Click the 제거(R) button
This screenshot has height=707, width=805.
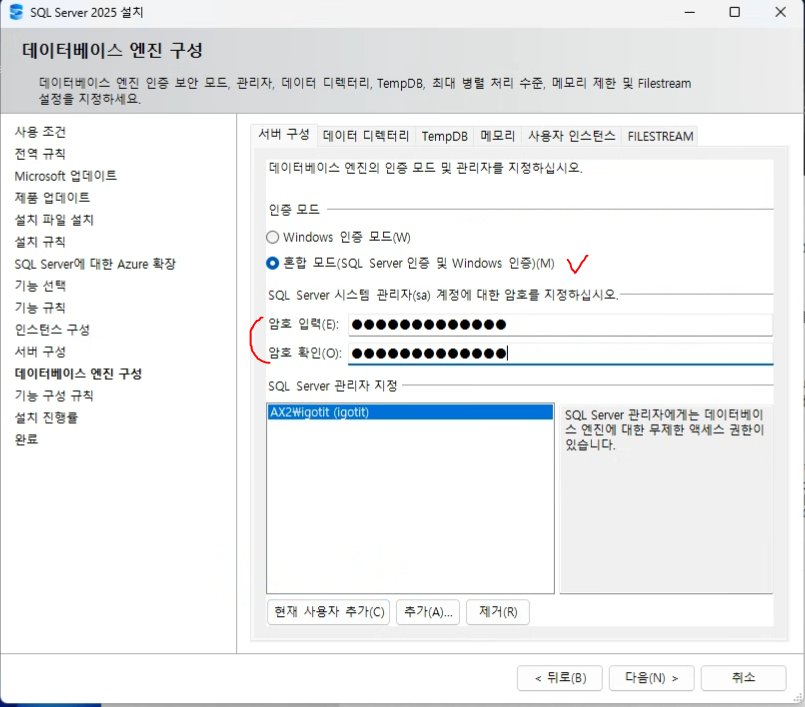[498, 612]
